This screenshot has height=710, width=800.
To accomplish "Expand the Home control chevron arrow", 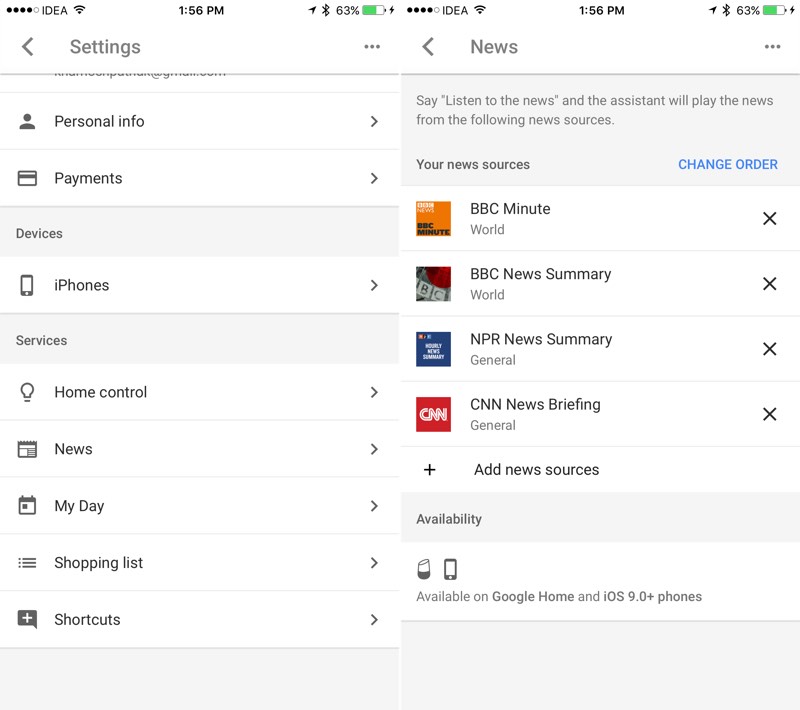I will pyautogui.click(x=374, y=392).
